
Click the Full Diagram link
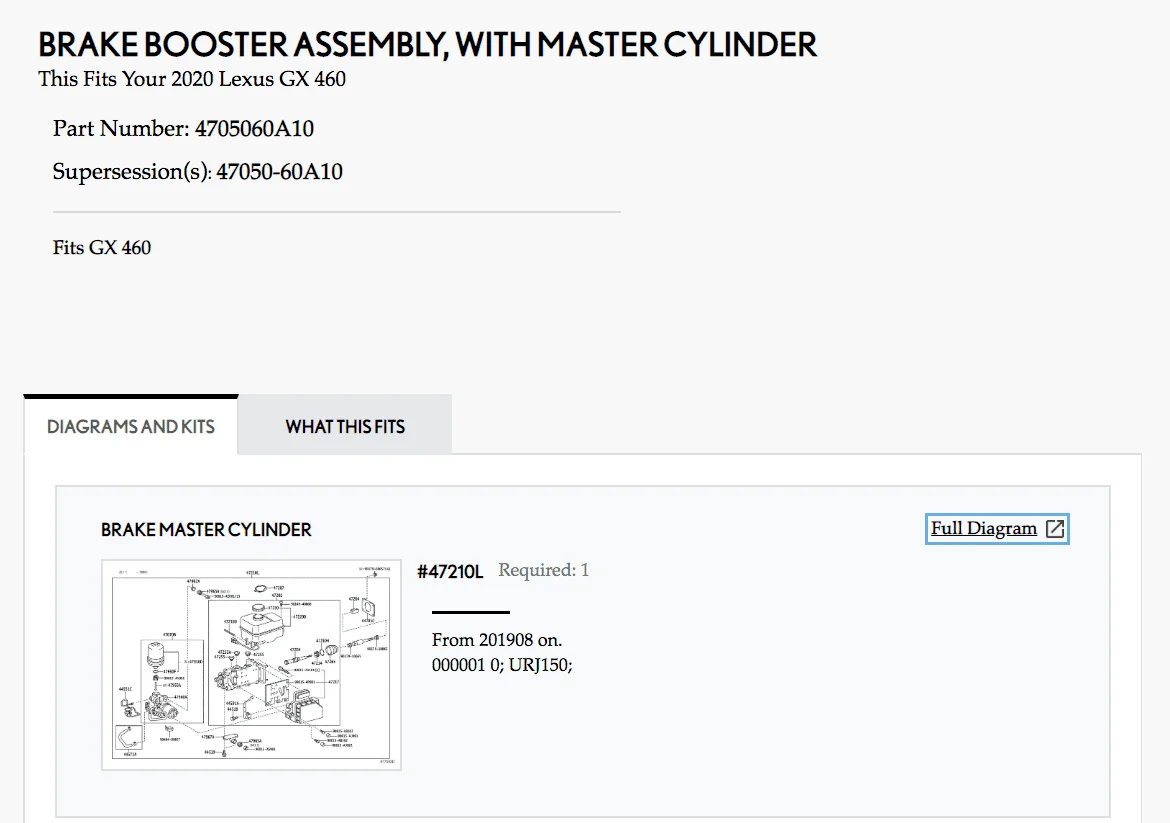click(983, 529)
